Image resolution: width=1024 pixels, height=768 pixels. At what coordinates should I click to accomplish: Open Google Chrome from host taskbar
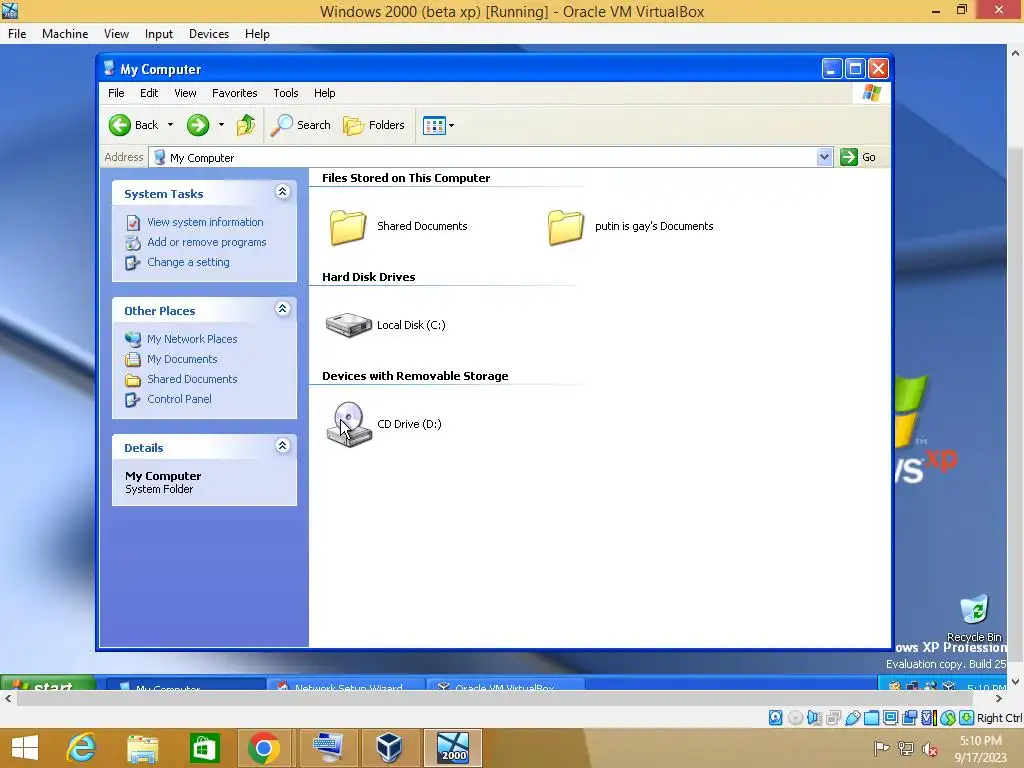(264, 748)
